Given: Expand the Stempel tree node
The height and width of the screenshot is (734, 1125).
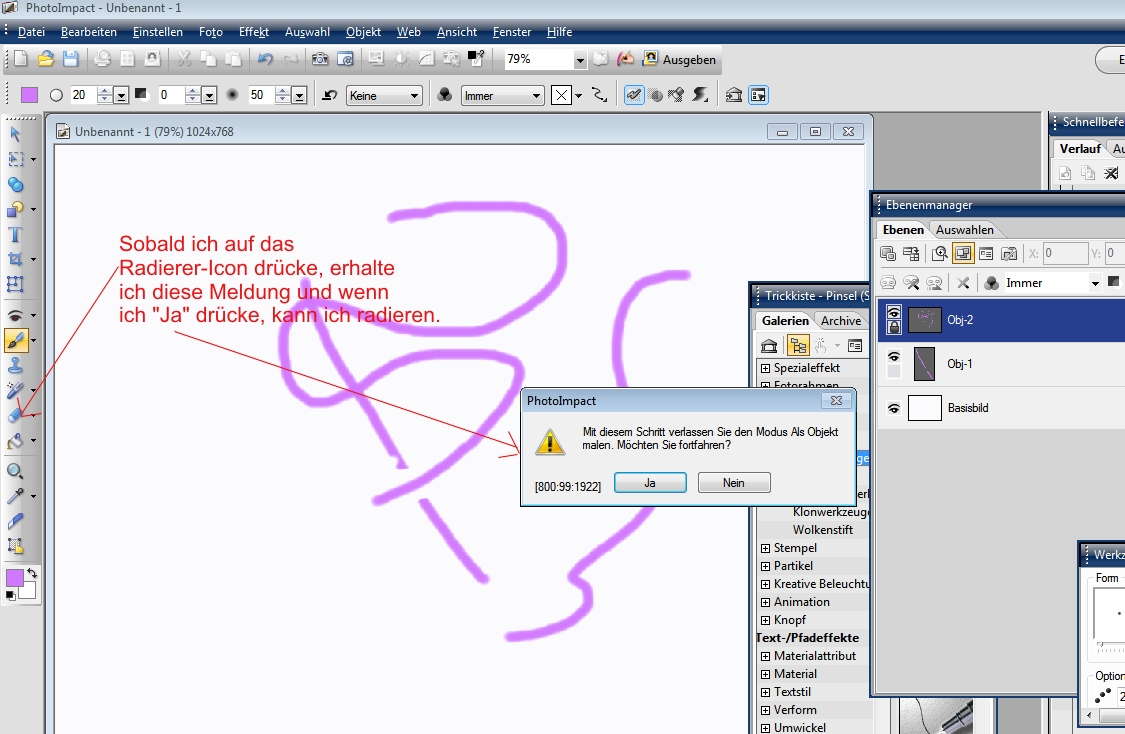Looking at the screenshot, I should 766,548.
